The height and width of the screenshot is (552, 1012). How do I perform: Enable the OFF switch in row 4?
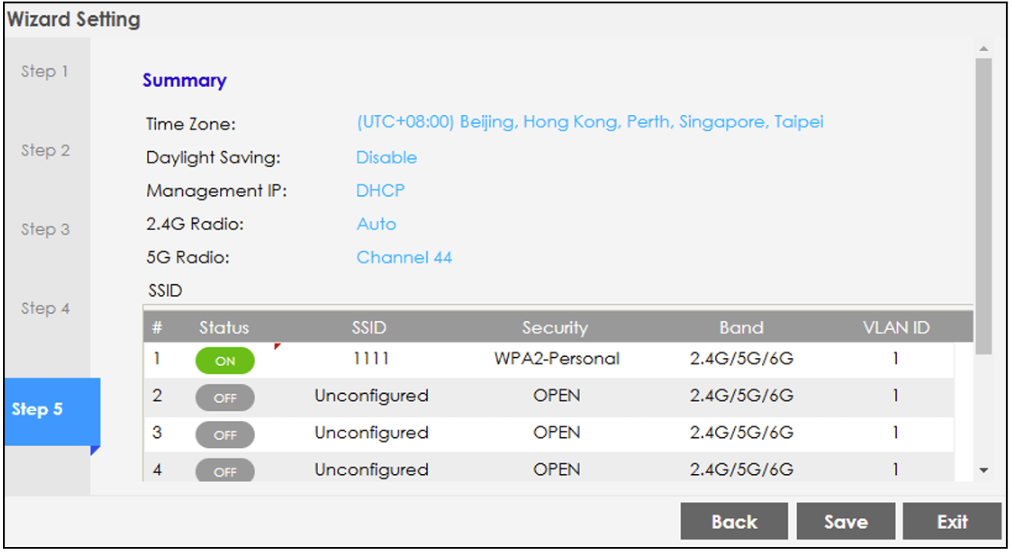(225, 470)
